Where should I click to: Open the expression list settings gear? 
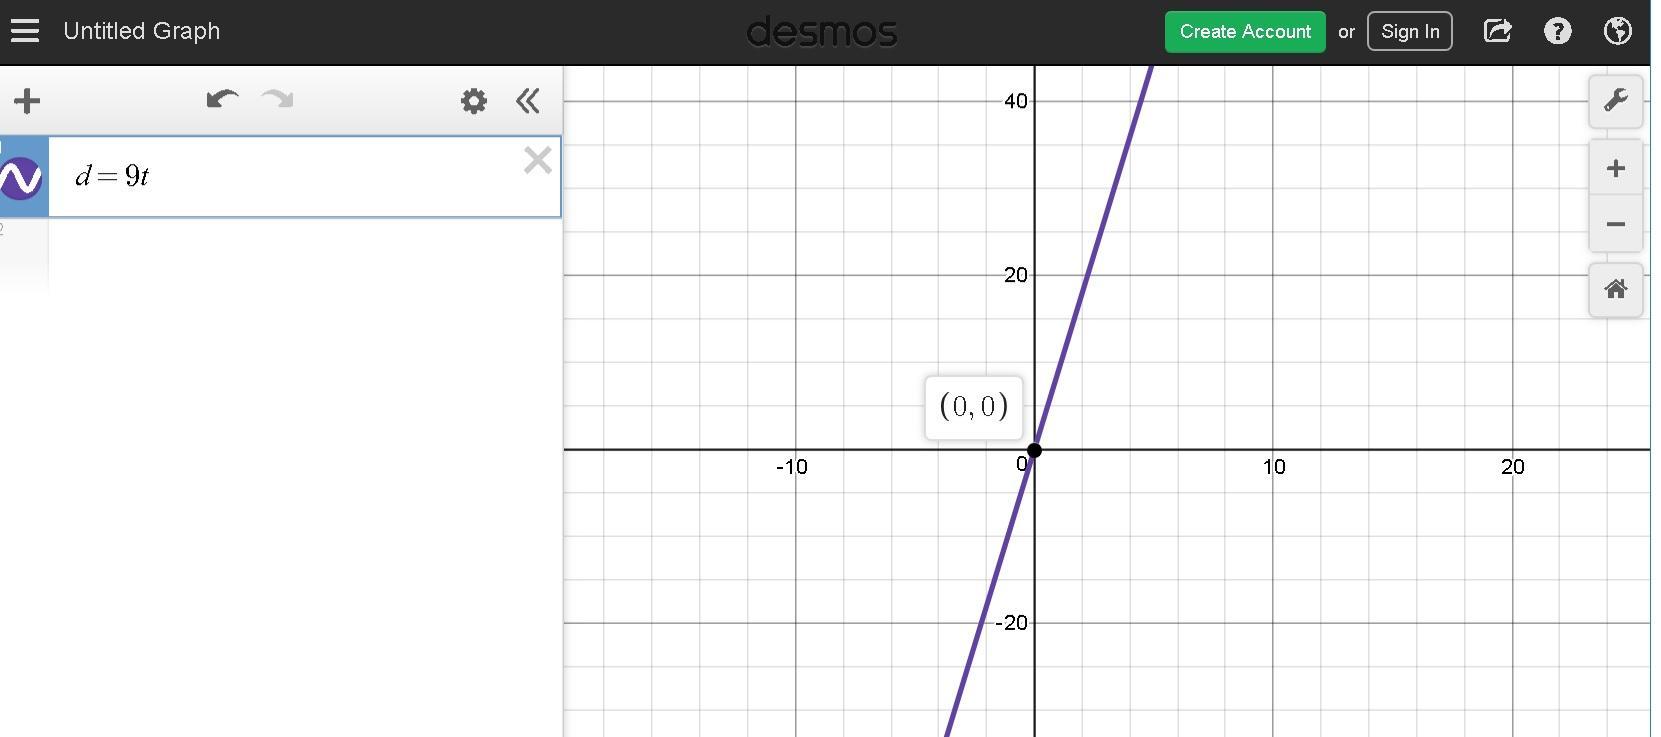pyautogui.click(x=473, y=101)
